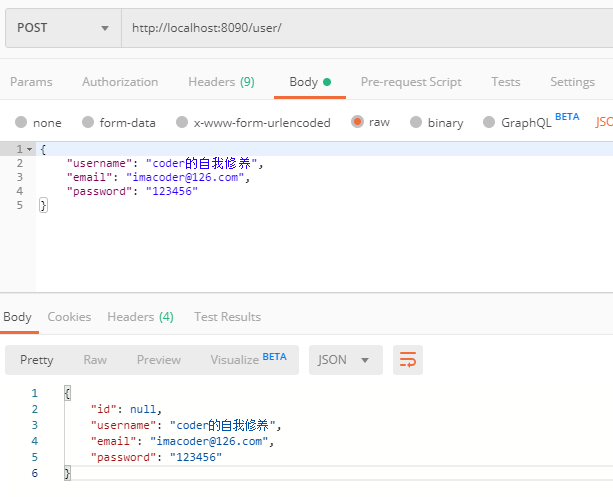Click the request "email" key
The height and width of the screenshot is (497, 613).
point(90,177)
